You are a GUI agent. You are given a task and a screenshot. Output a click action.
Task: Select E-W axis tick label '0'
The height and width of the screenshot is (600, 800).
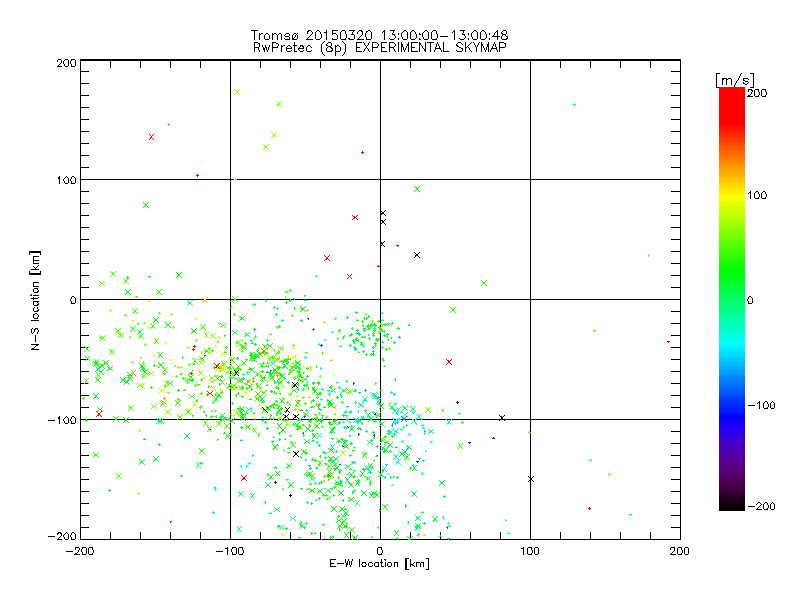pyautogui.click(x=380, y=551)
